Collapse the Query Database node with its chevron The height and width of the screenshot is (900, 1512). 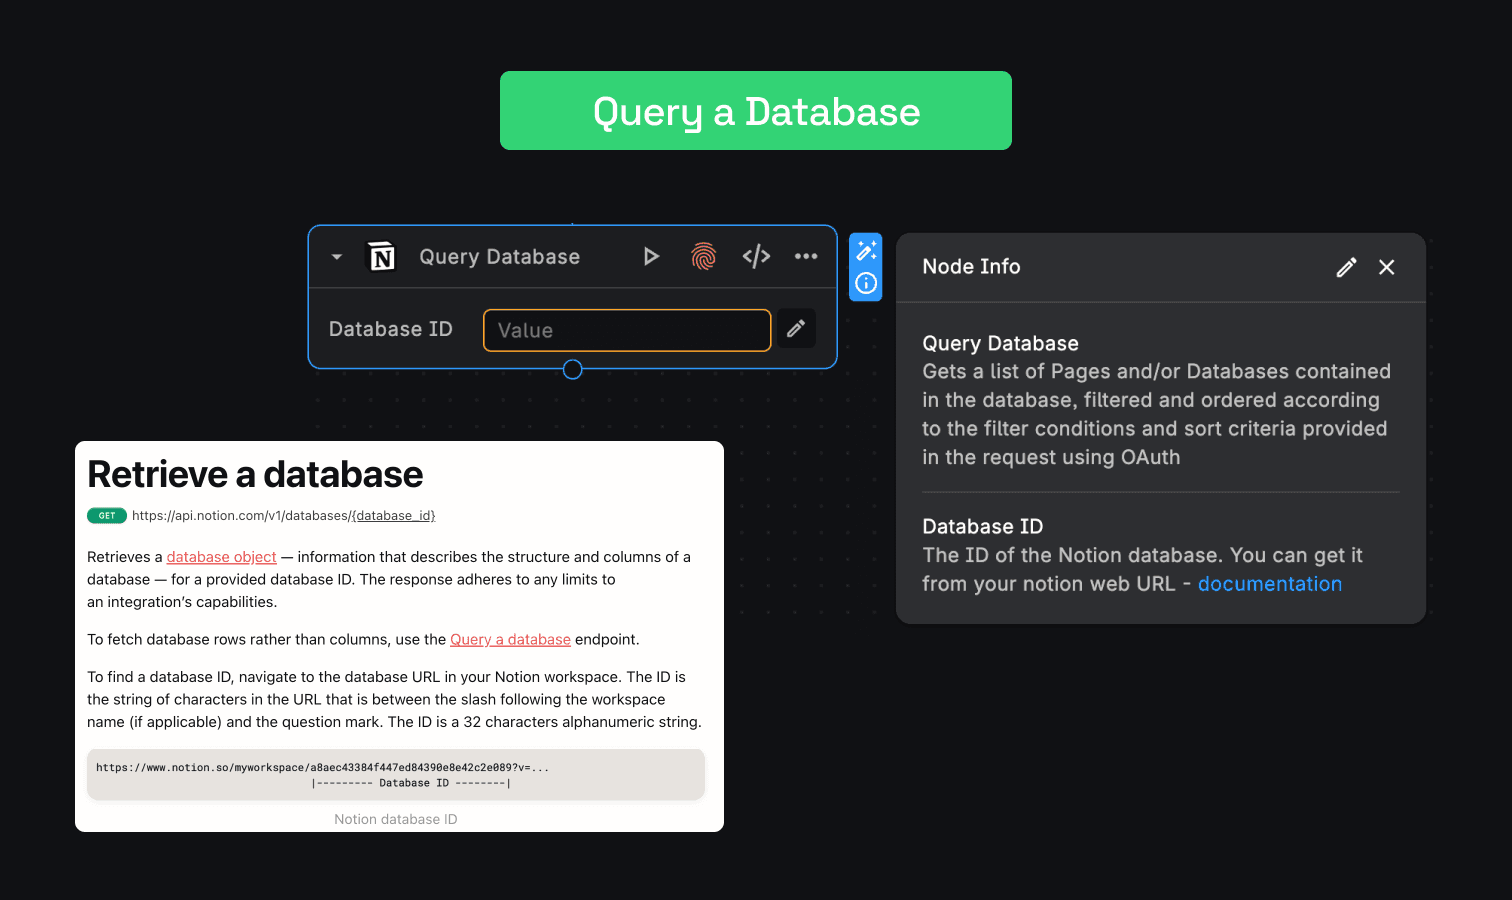pyautogui.click(x=335, y=256)
